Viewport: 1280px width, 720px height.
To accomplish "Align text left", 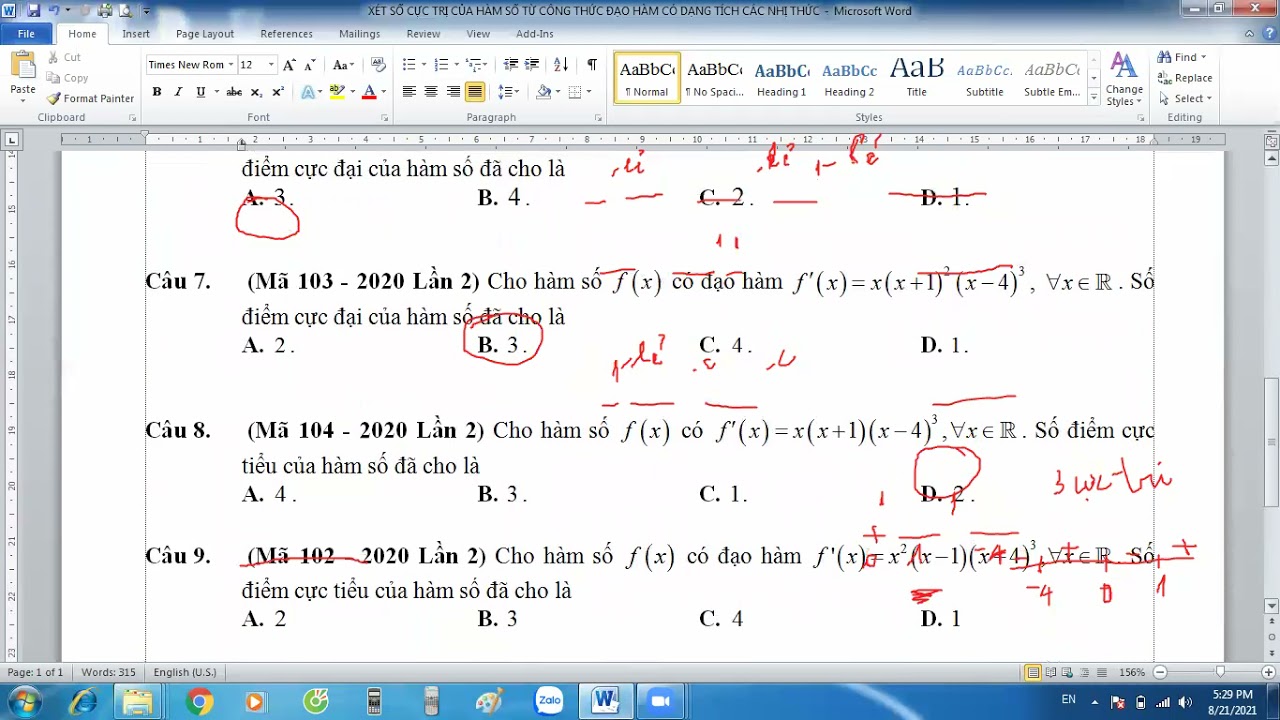I will click(x=409, y=92).
